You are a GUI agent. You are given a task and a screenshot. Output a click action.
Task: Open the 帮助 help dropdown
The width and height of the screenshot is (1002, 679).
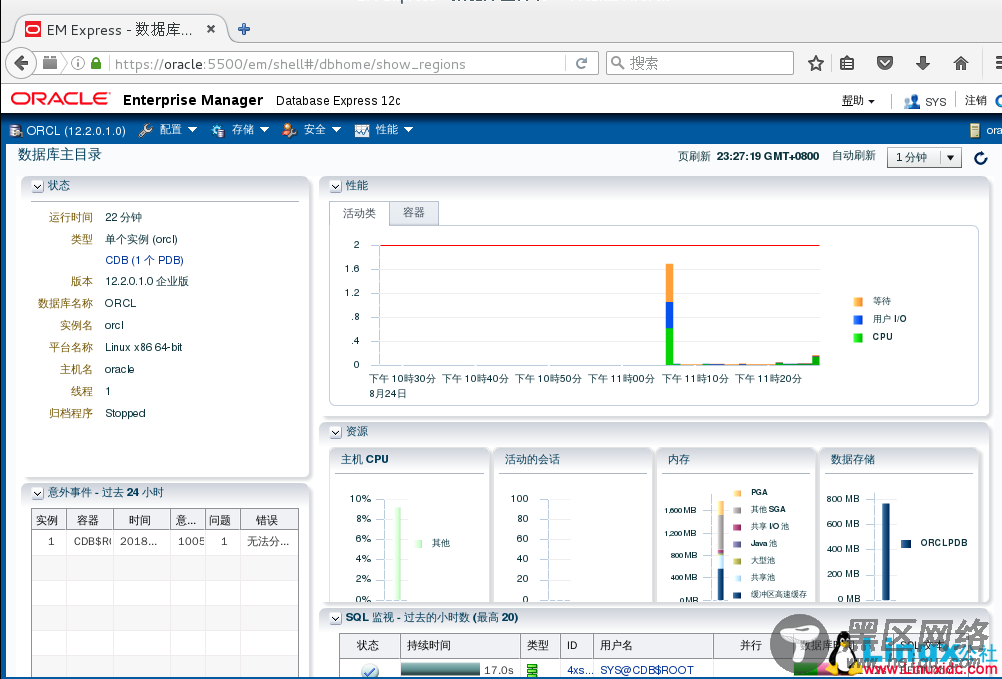[858, 101]
